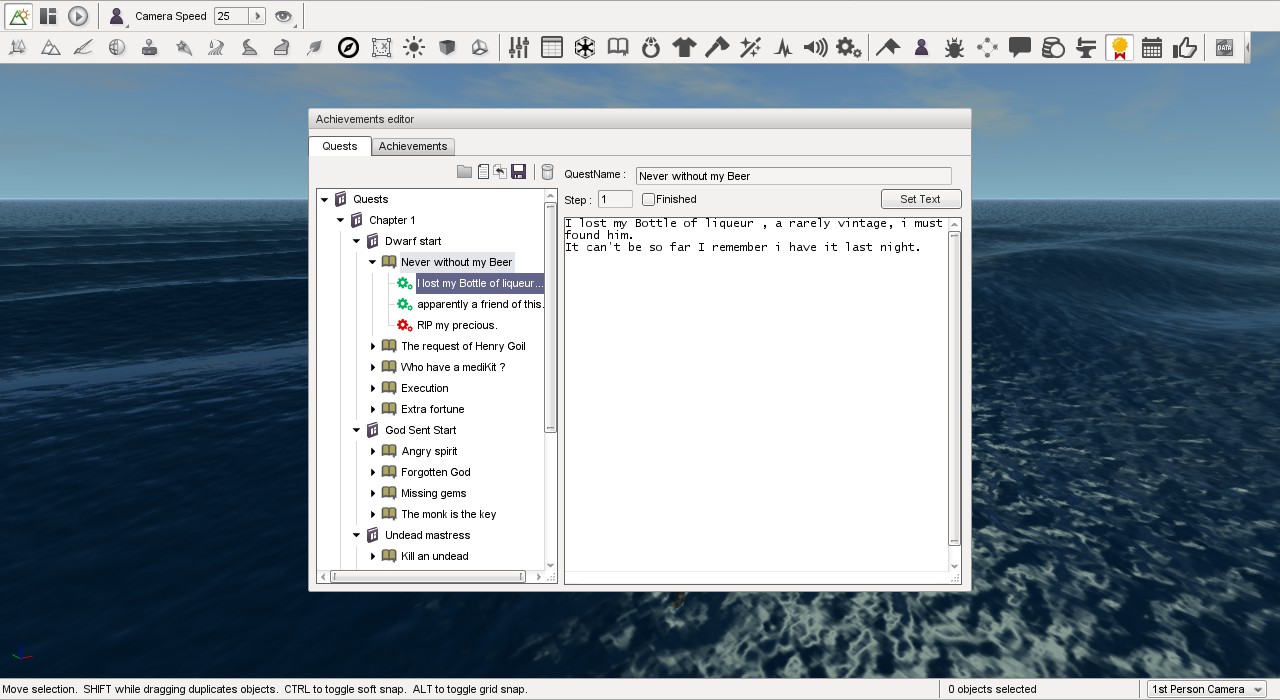
Task: Open the speech bubble dialogue editor
Action: pos(1020,47)
